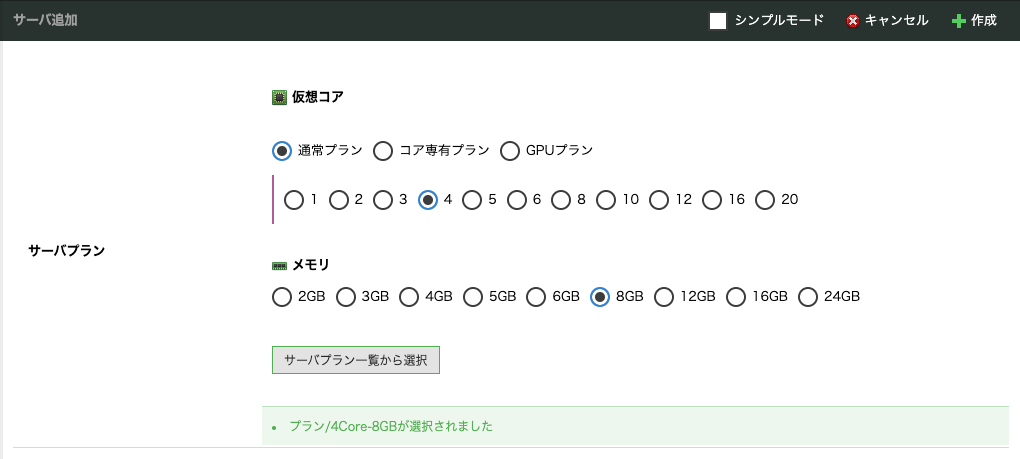Click the memory module icon
The height and width of the screenshot is (459, 1020).
(279, 266)
